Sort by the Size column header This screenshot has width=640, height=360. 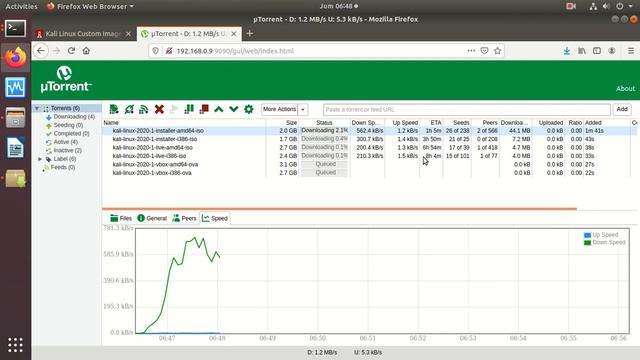point(282,122)
